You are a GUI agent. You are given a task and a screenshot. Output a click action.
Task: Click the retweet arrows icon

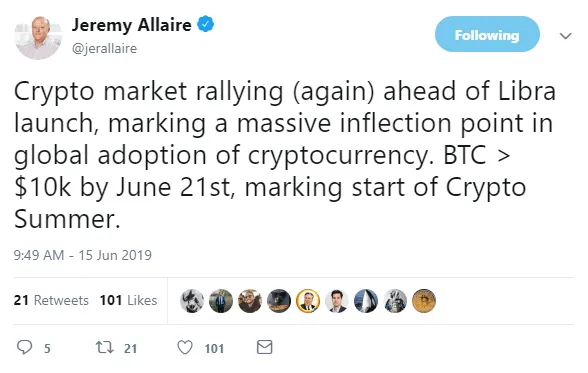[x=105, y=347]
